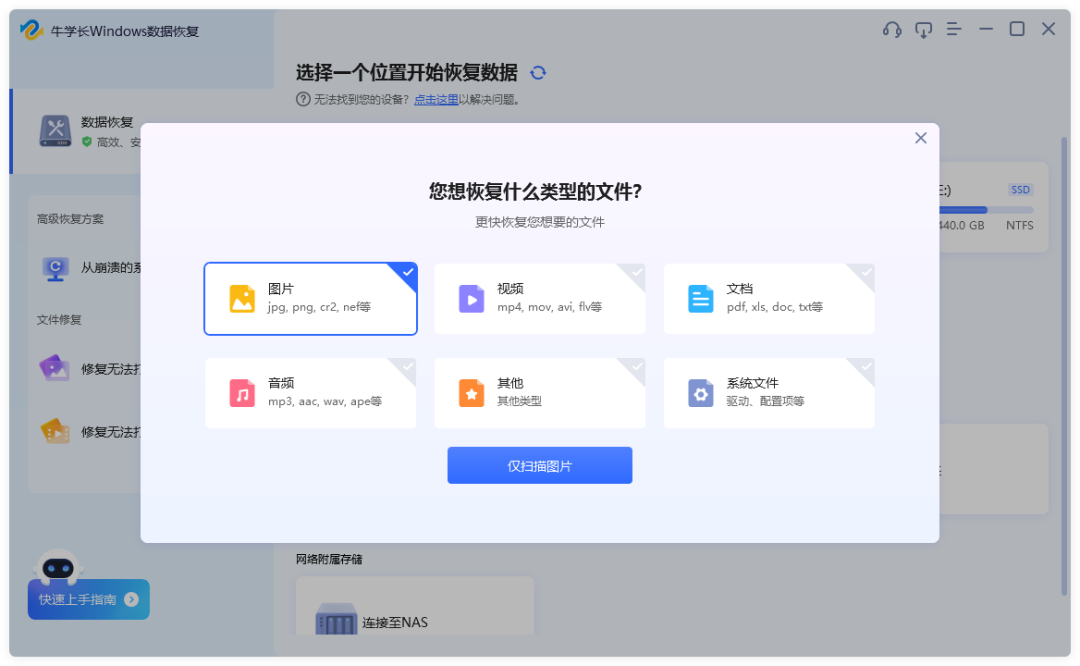
Task: Click the 系统文件 gear icon in the dialog
Action: (700, 392)
